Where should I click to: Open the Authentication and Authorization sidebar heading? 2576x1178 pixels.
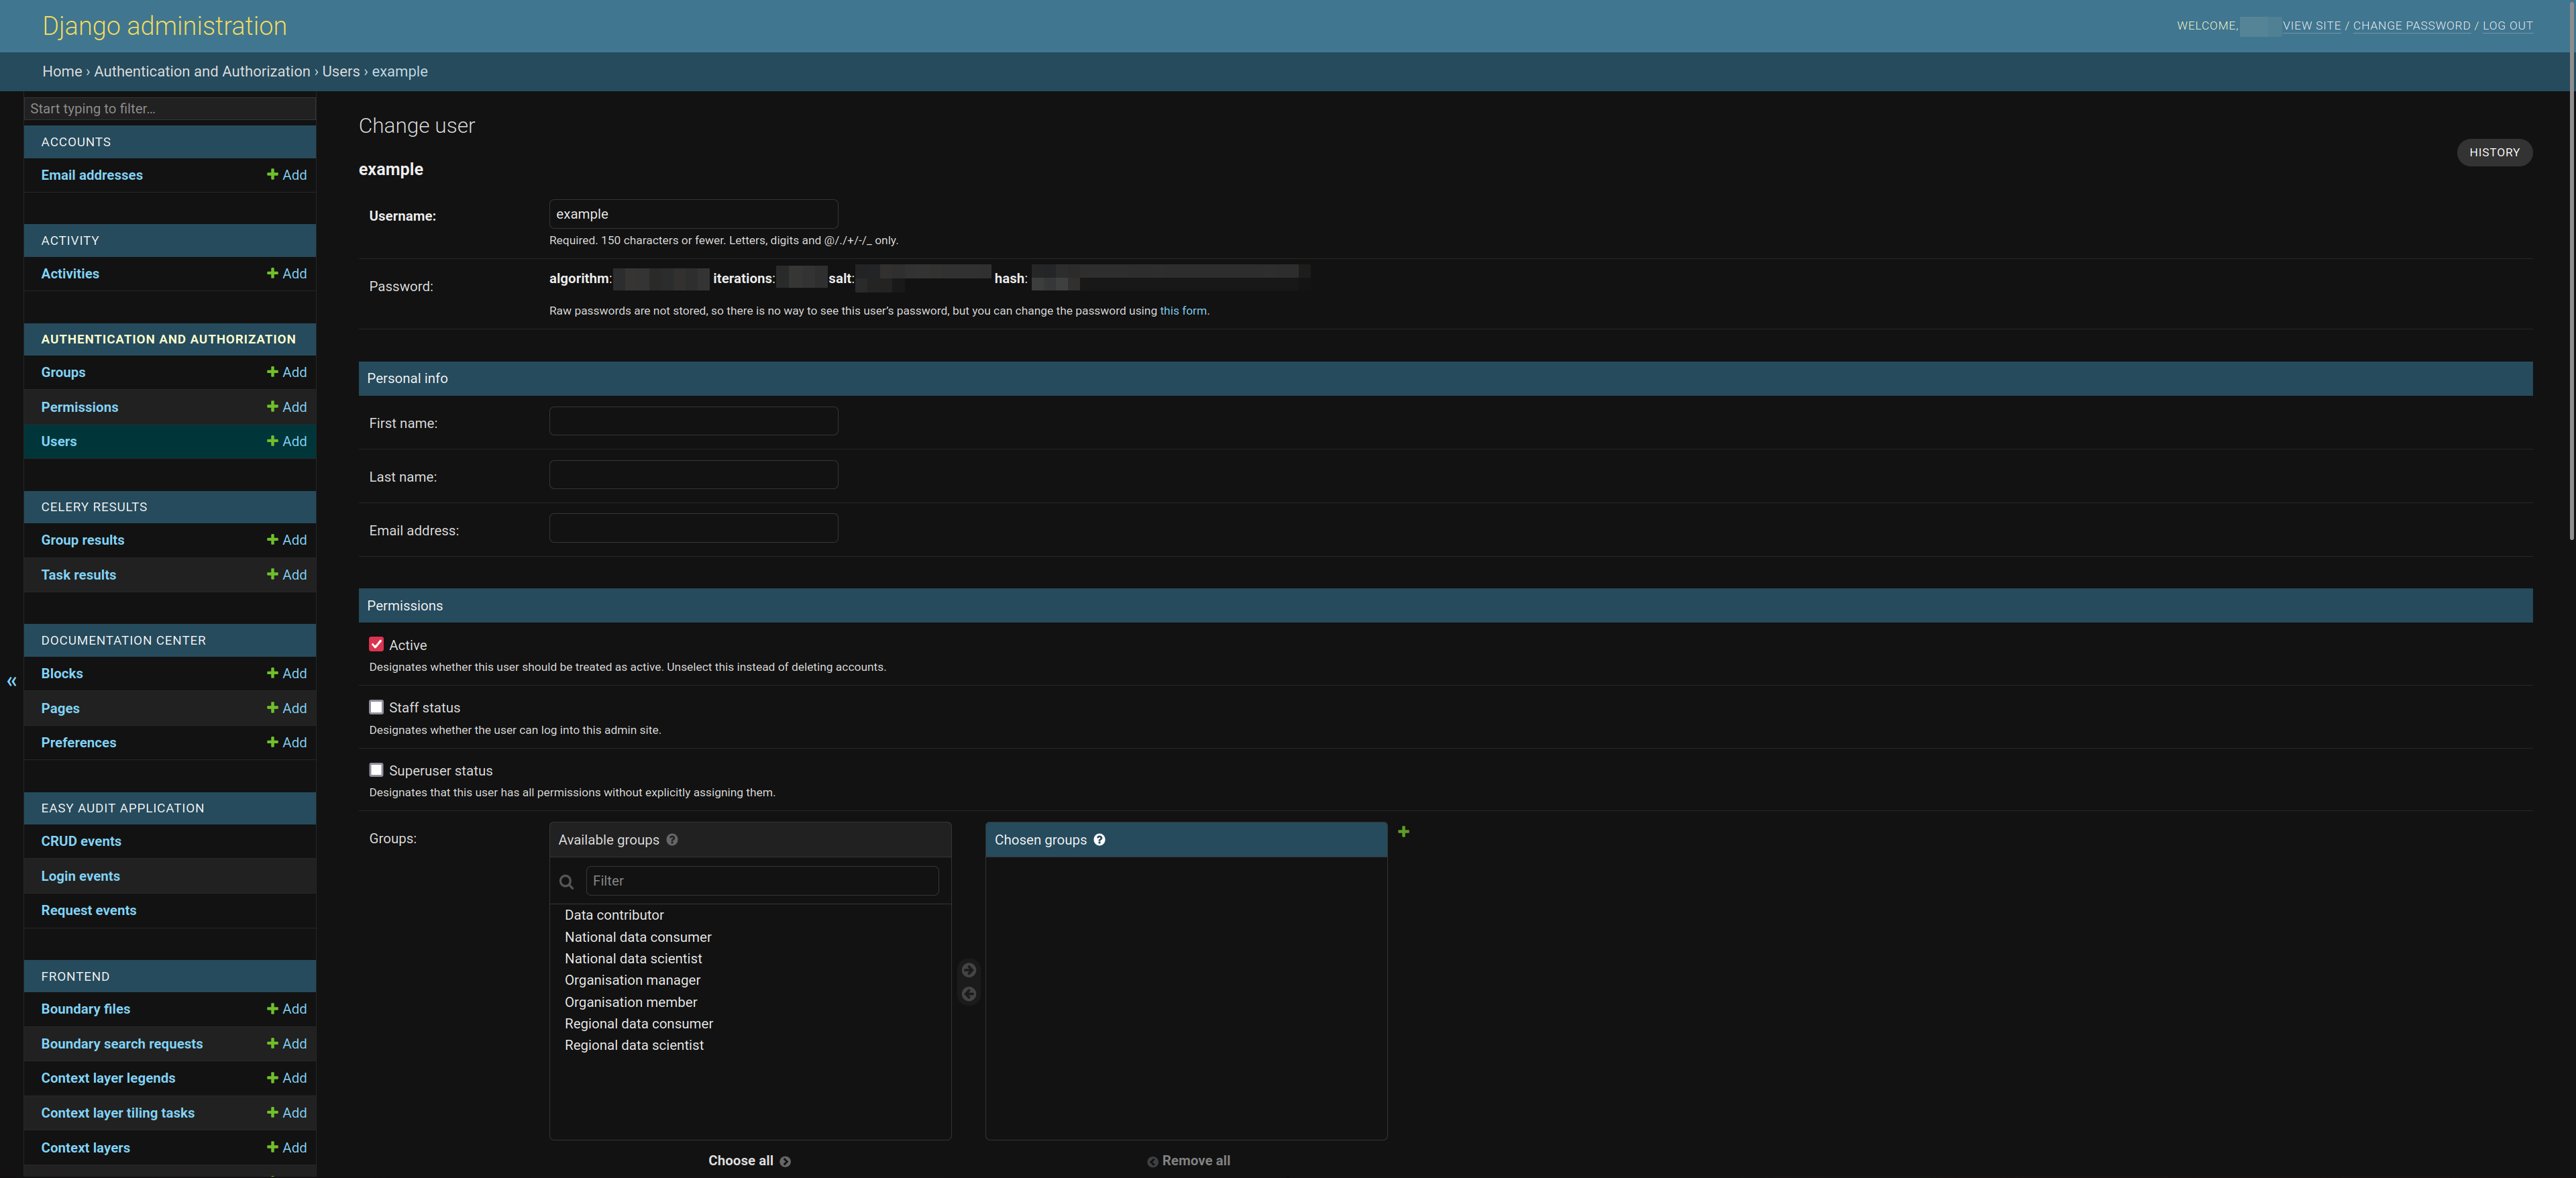[x=168, y=340]
